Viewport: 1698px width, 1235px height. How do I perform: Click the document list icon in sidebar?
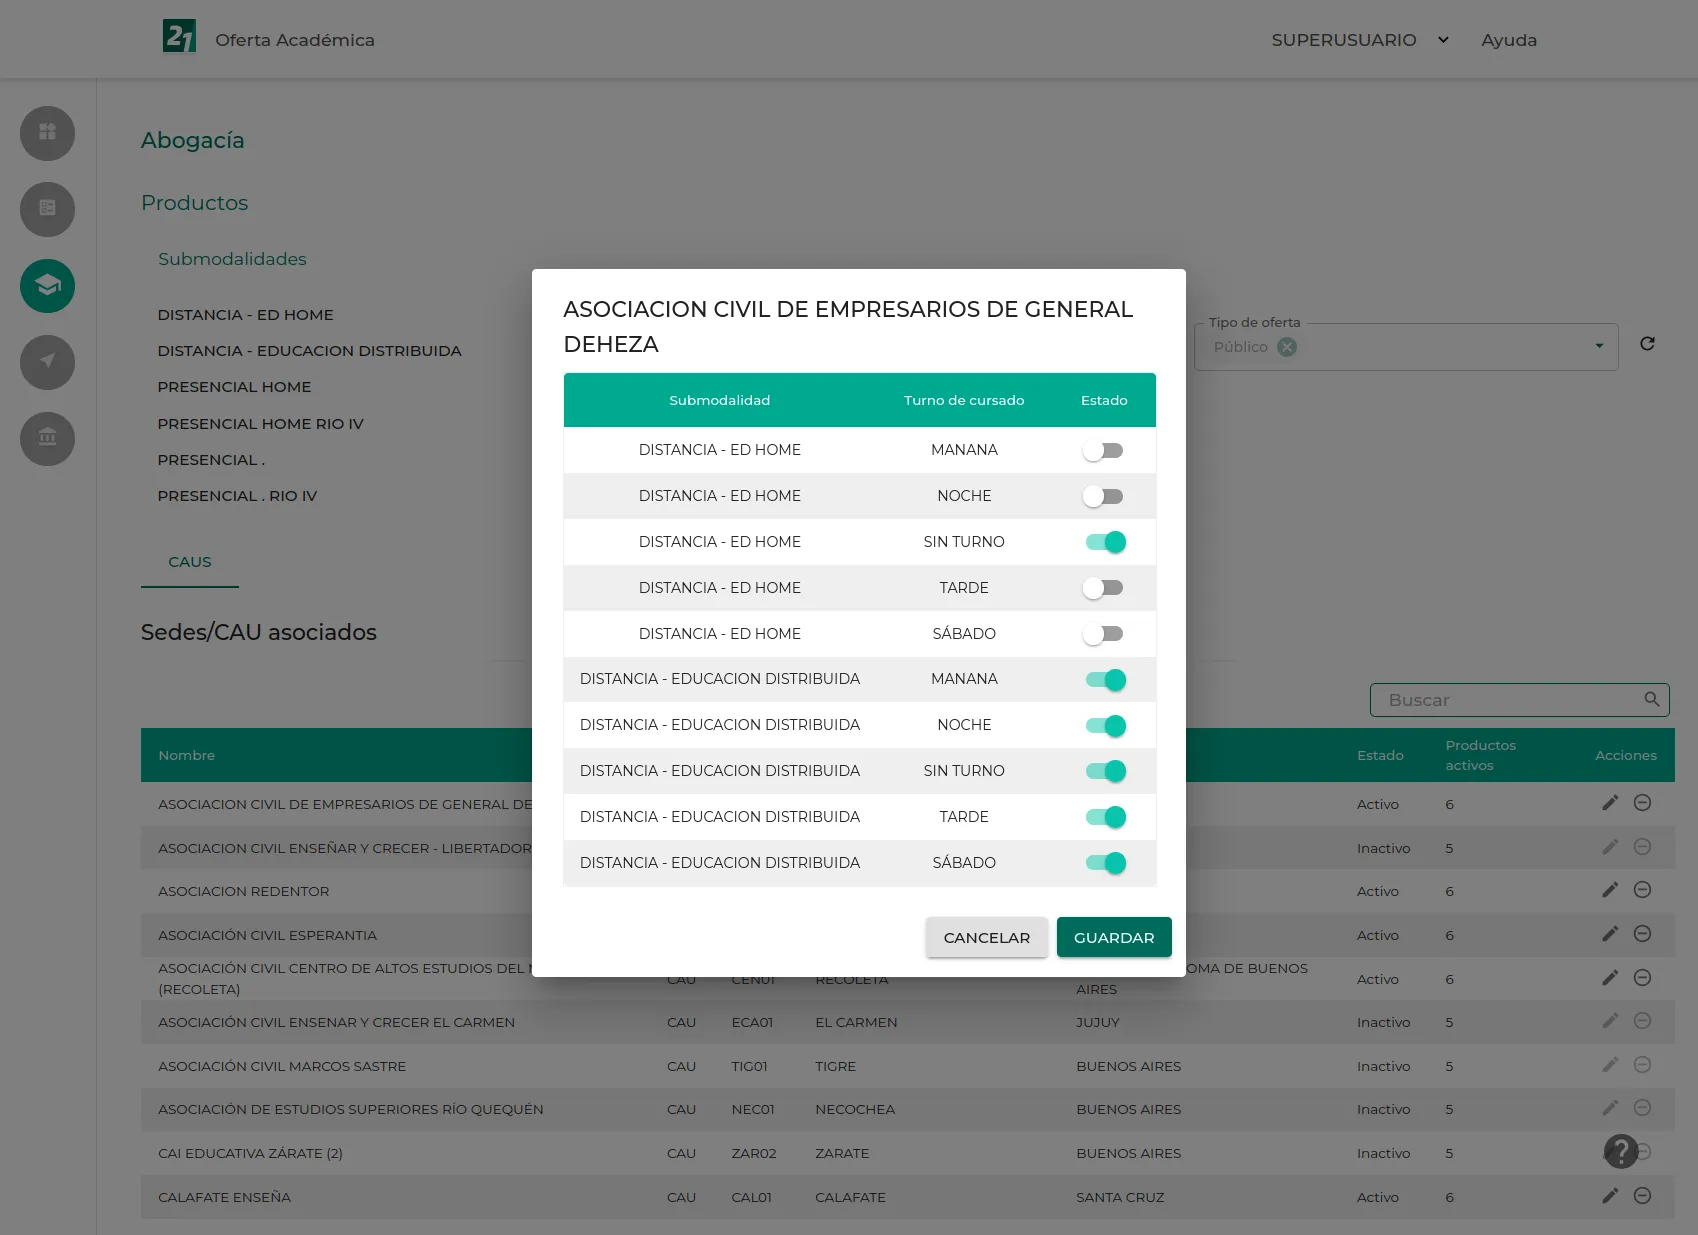coord(46,210)
